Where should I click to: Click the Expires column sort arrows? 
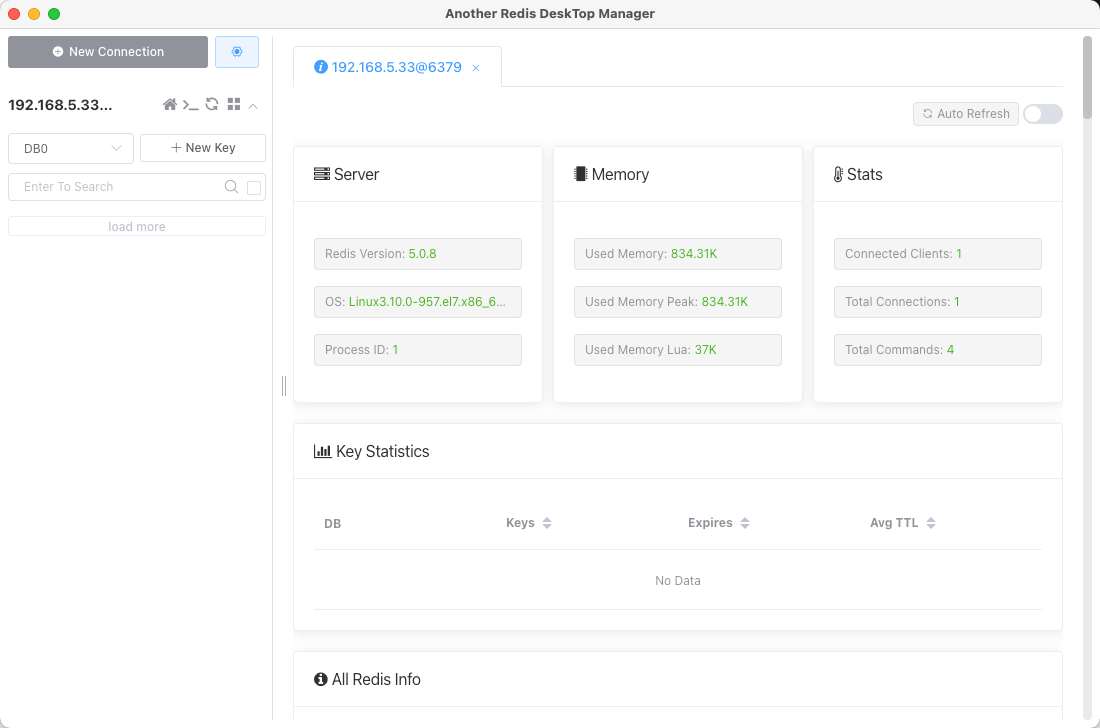745,523
